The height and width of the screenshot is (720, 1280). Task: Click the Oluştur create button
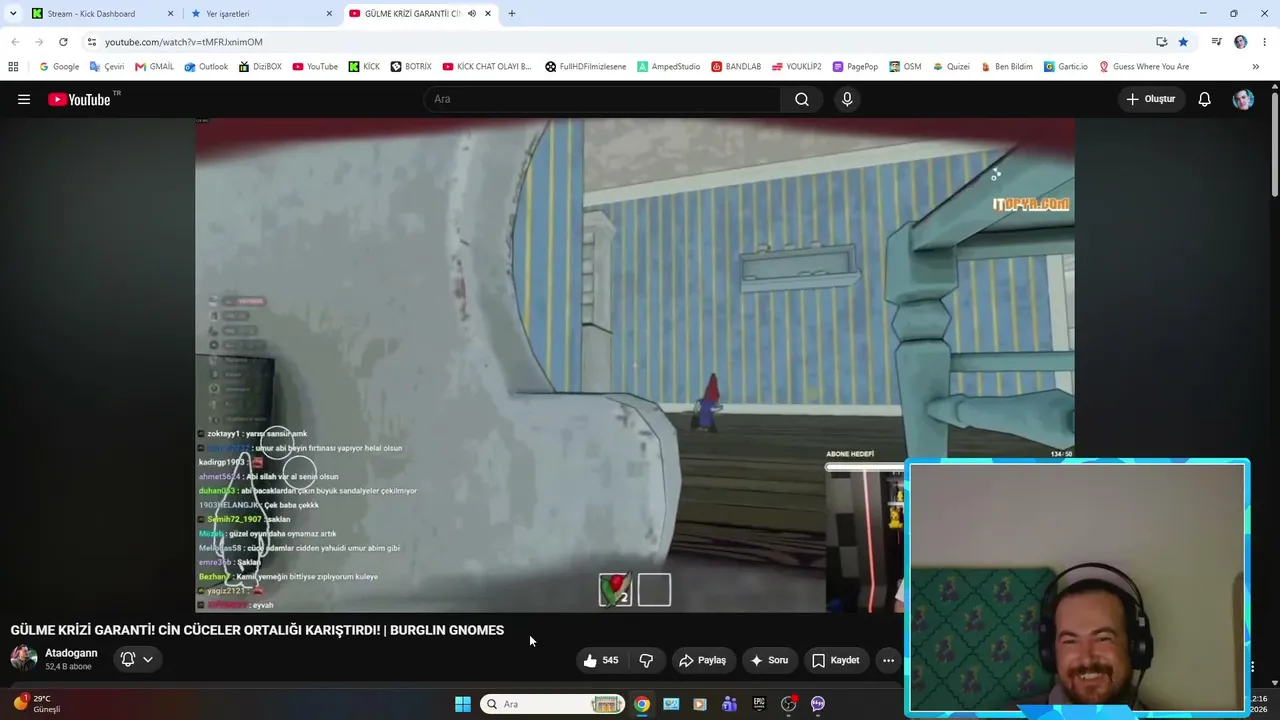pyautogui.click(x=1151, y=99)
